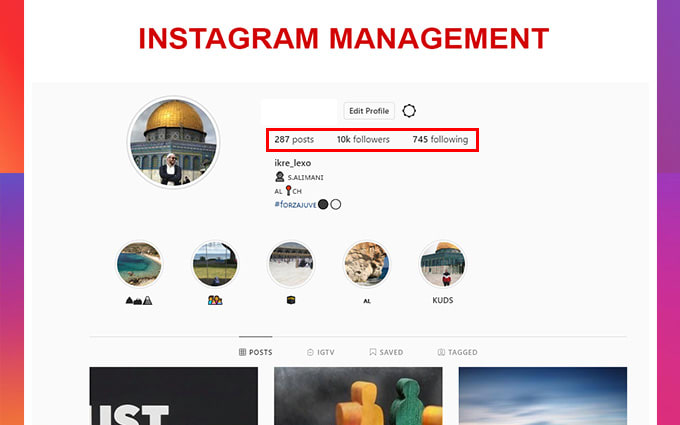This screenshot has width=680, height=425.
Task: Open the blue cloudy sky post
Action: click(543, 396)
